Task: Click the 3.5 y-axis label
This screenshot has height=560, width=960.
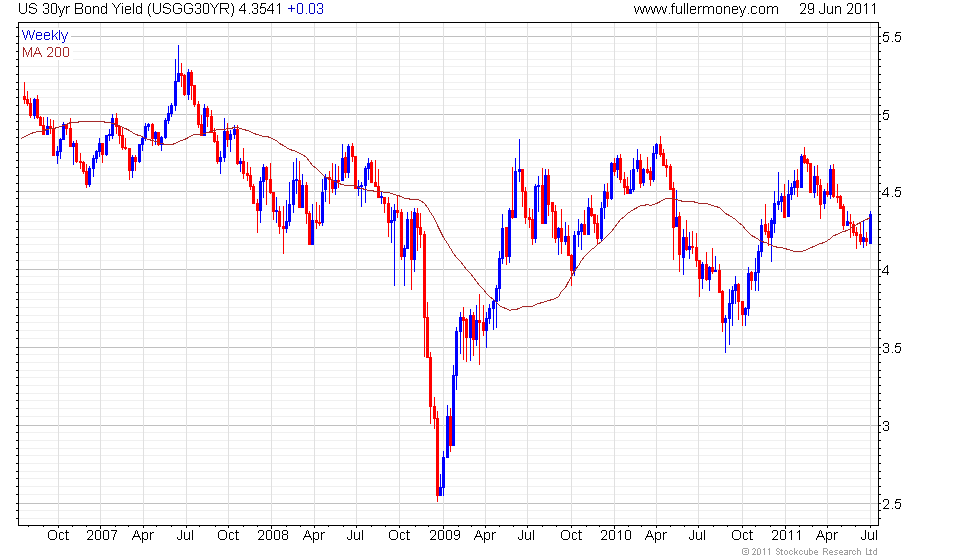Action: 891,348
